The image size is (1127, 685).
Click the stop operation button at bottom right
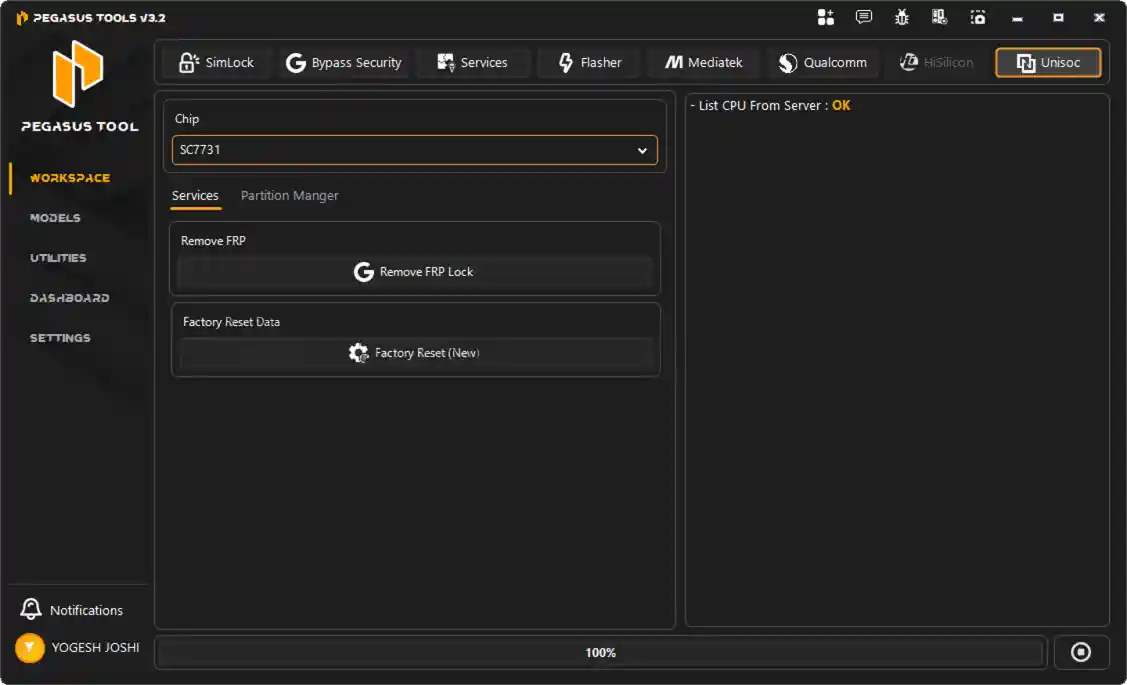point(1081,652)
